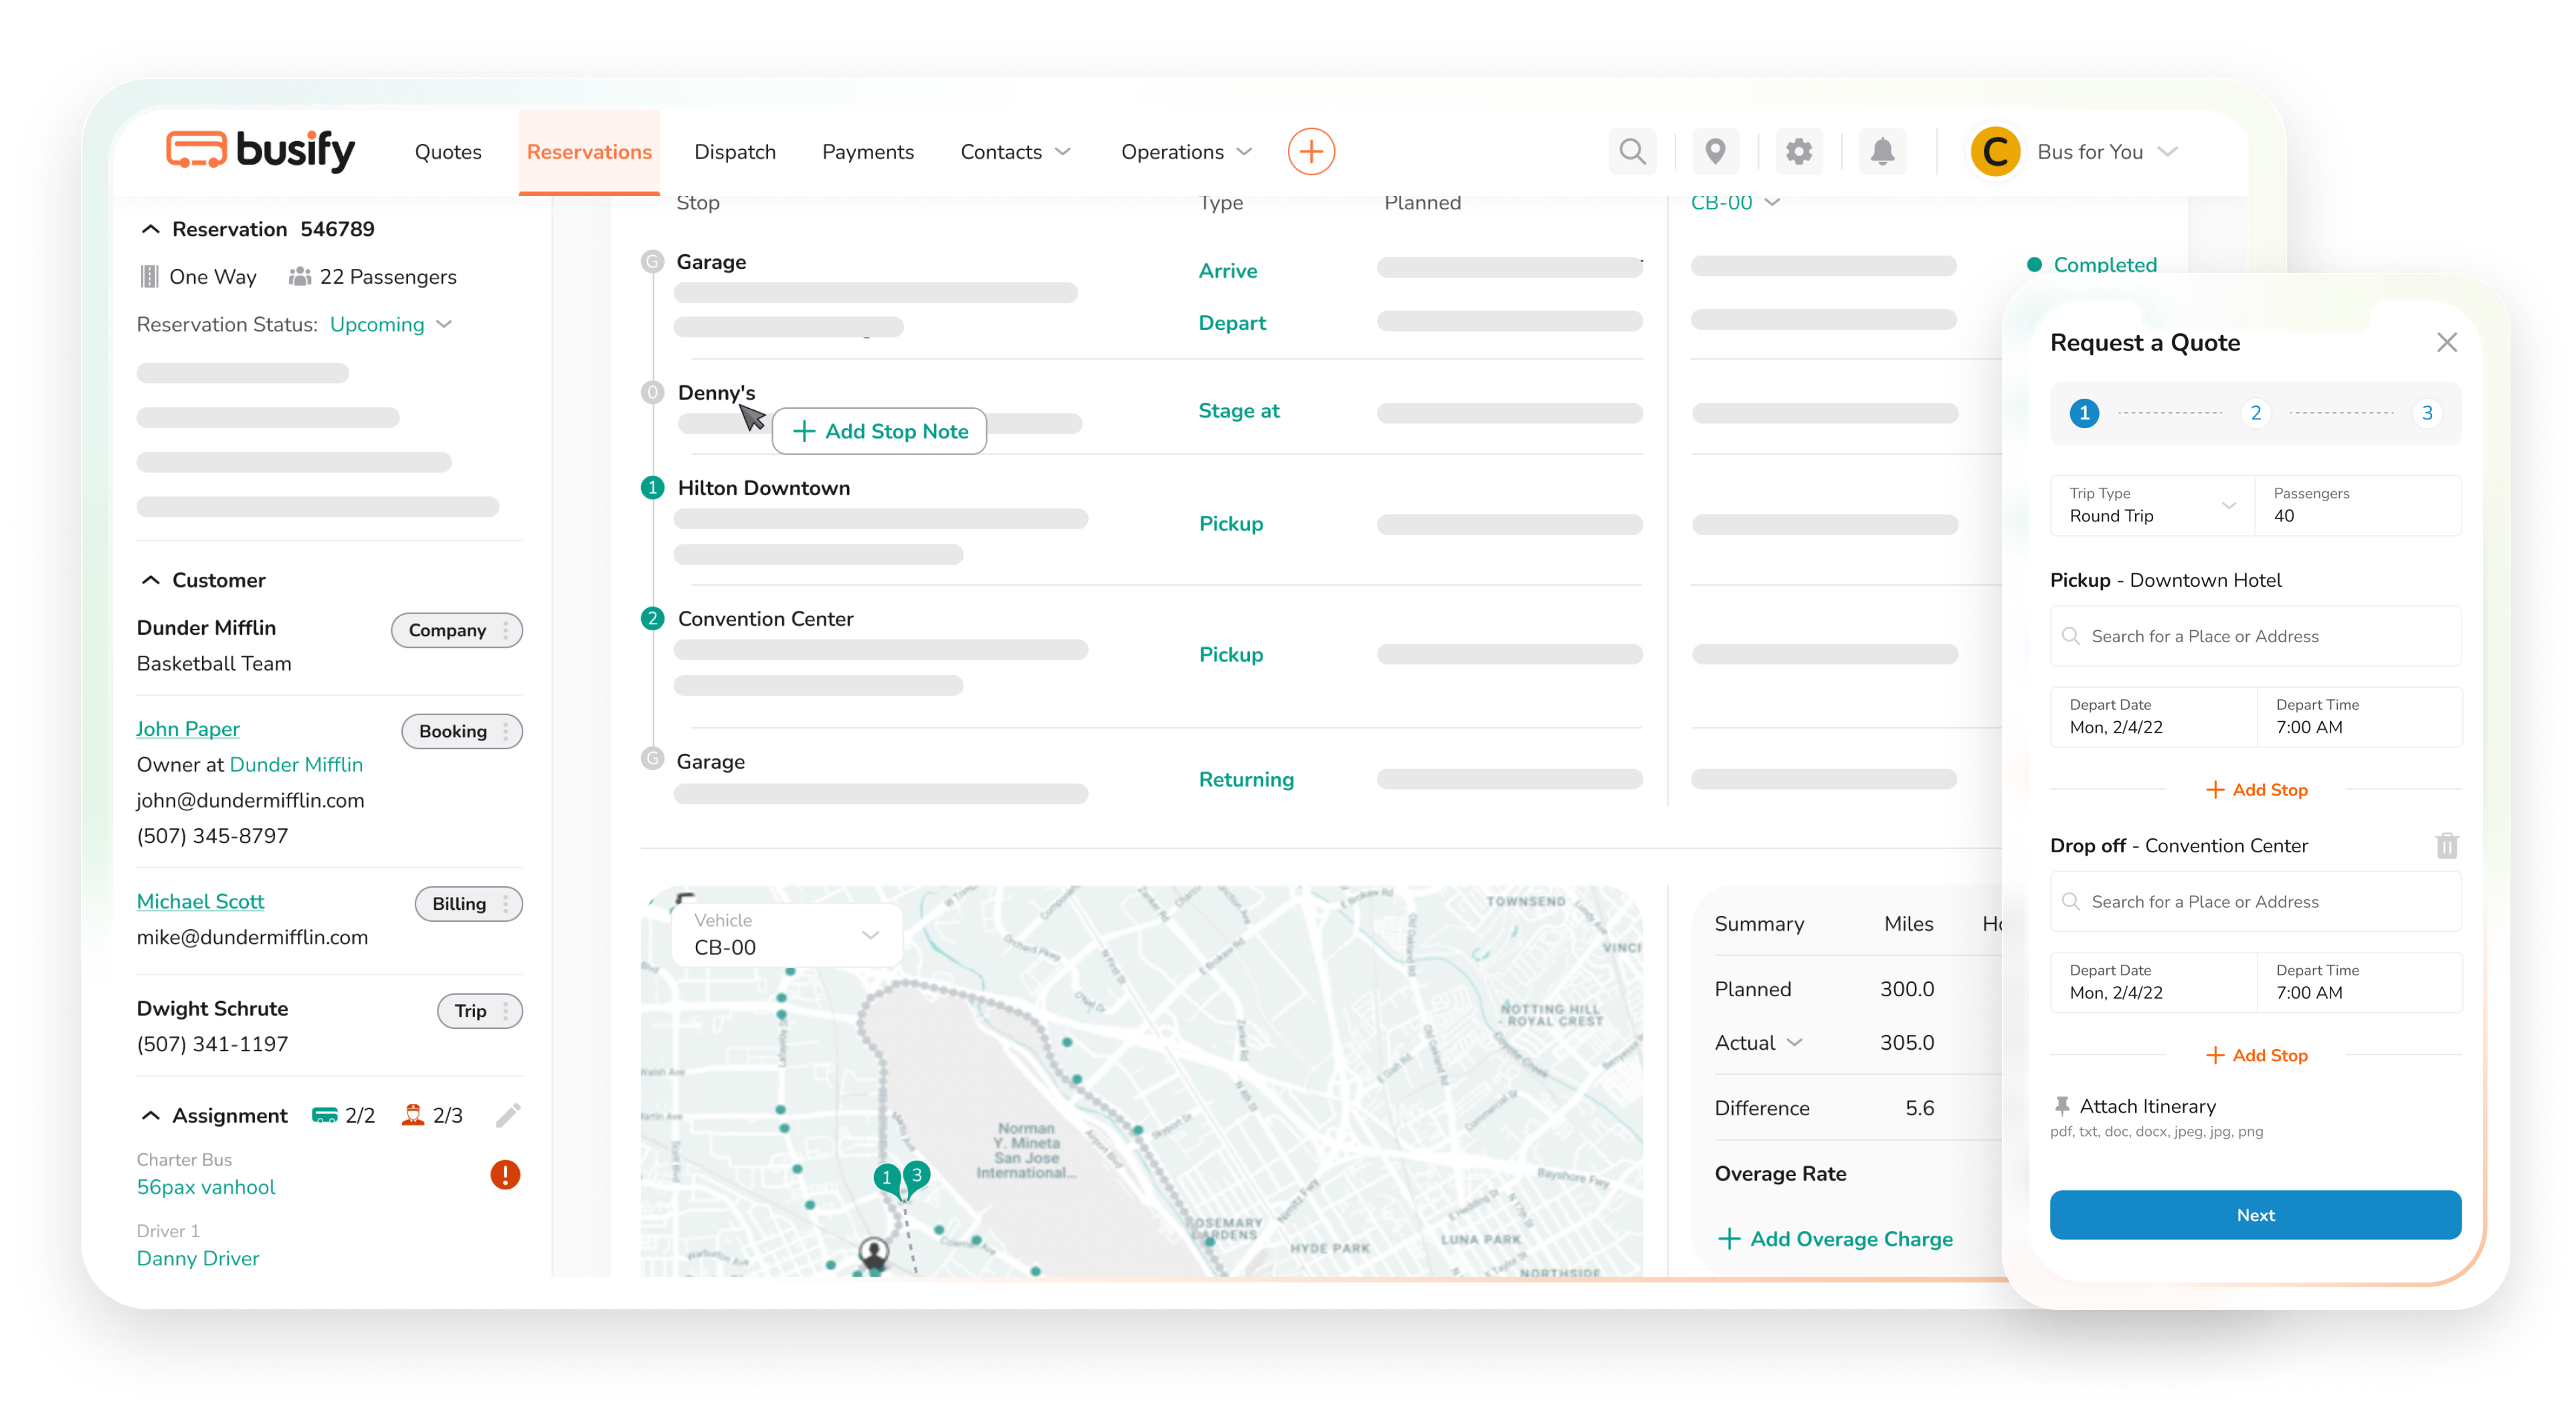The height and width of the screenshot is (1415, 2576).
Task: Click the red alert icon beside 56pax vanhool
Action: coord(505,1174)
